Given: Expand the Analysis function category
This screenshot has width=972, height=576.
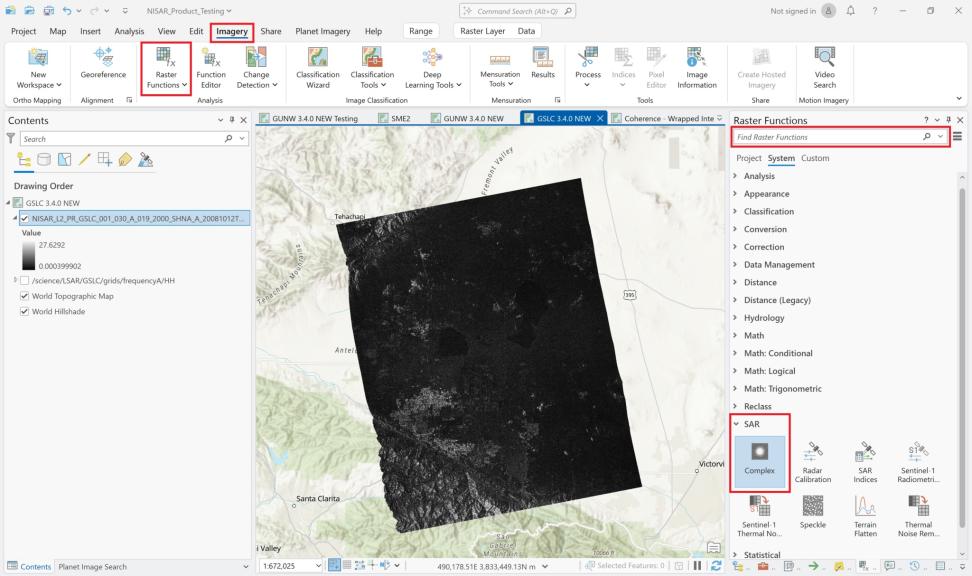Looking at the screenshot, I should [x=736, y=176].
